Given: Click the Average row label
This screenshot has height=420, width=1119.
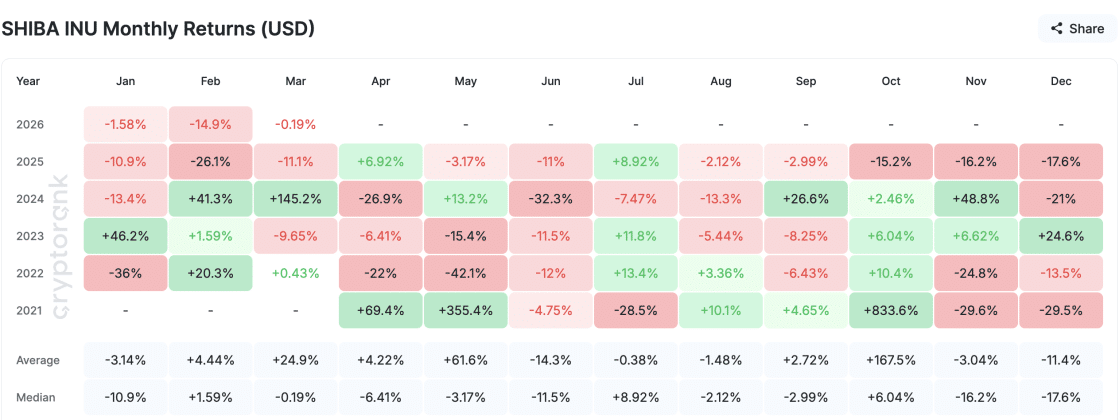Looking at the screenshot, I should (x=38, y=360).
